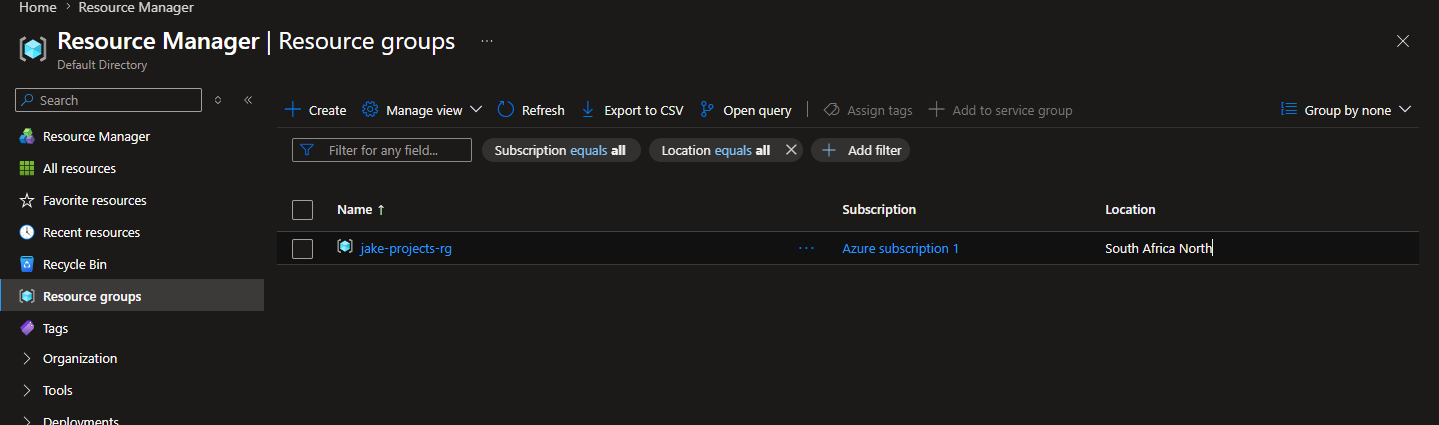
Task: Click the Create button
Action: (316, 110)
